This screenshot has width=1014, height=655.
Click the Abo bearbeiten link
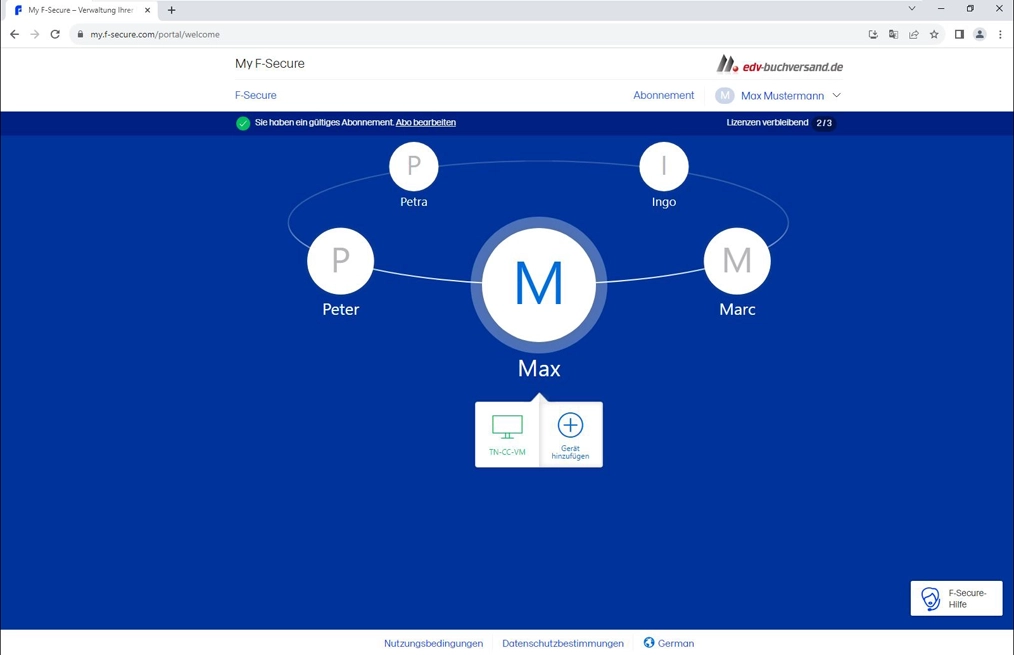[426, 122]
